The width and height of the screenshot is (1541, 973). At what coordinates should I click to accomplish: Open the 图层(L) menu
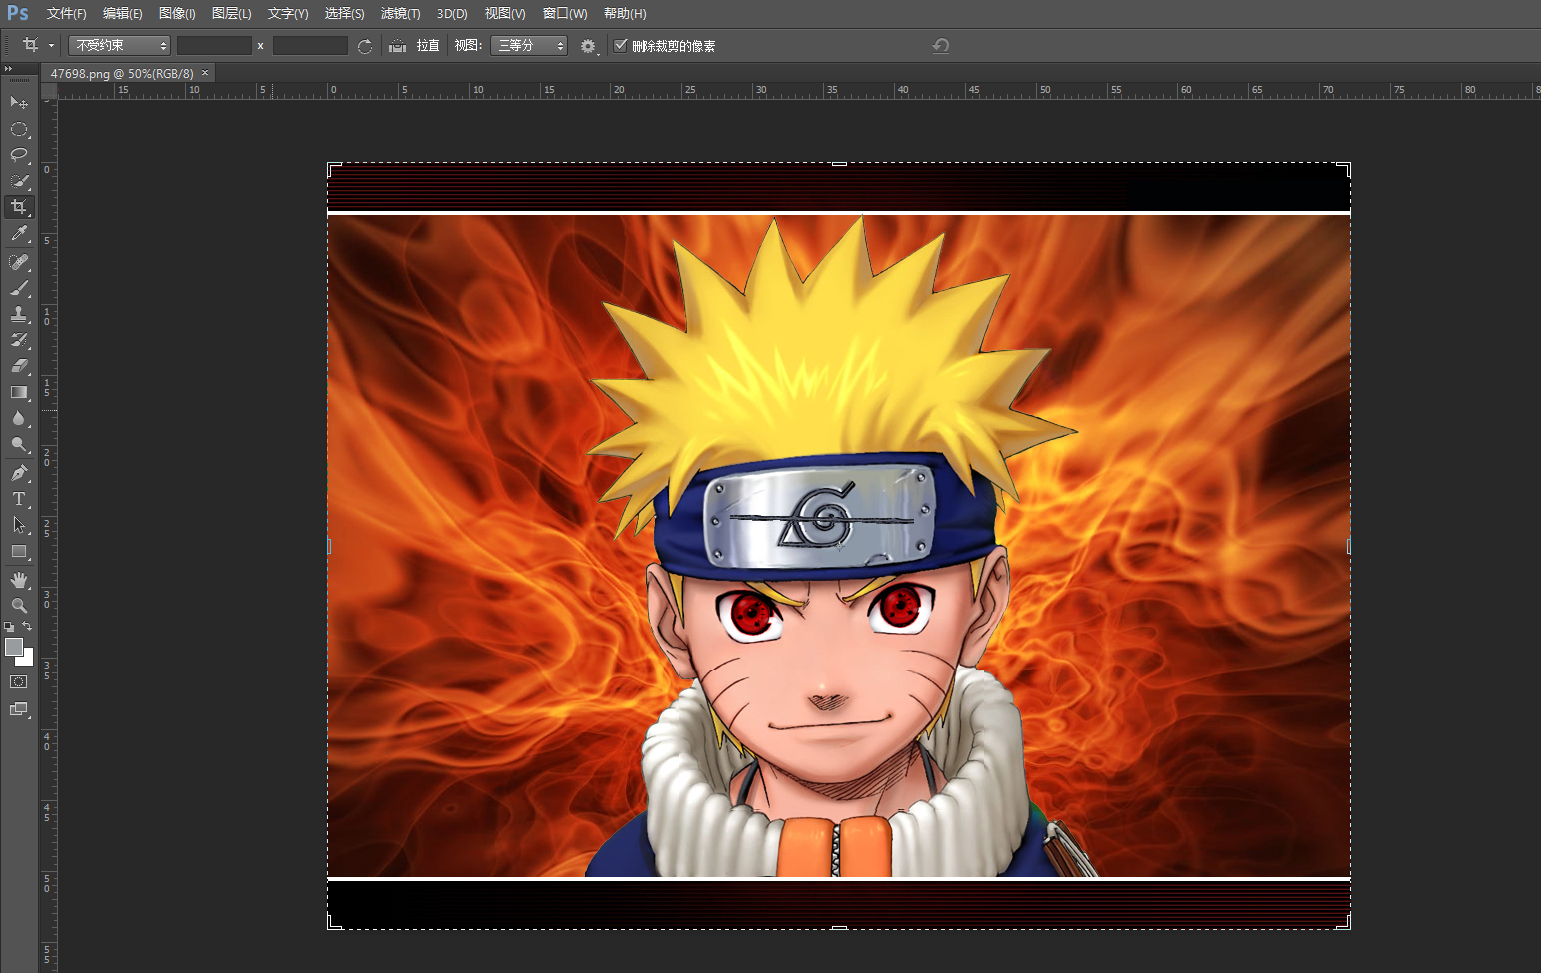231,14
